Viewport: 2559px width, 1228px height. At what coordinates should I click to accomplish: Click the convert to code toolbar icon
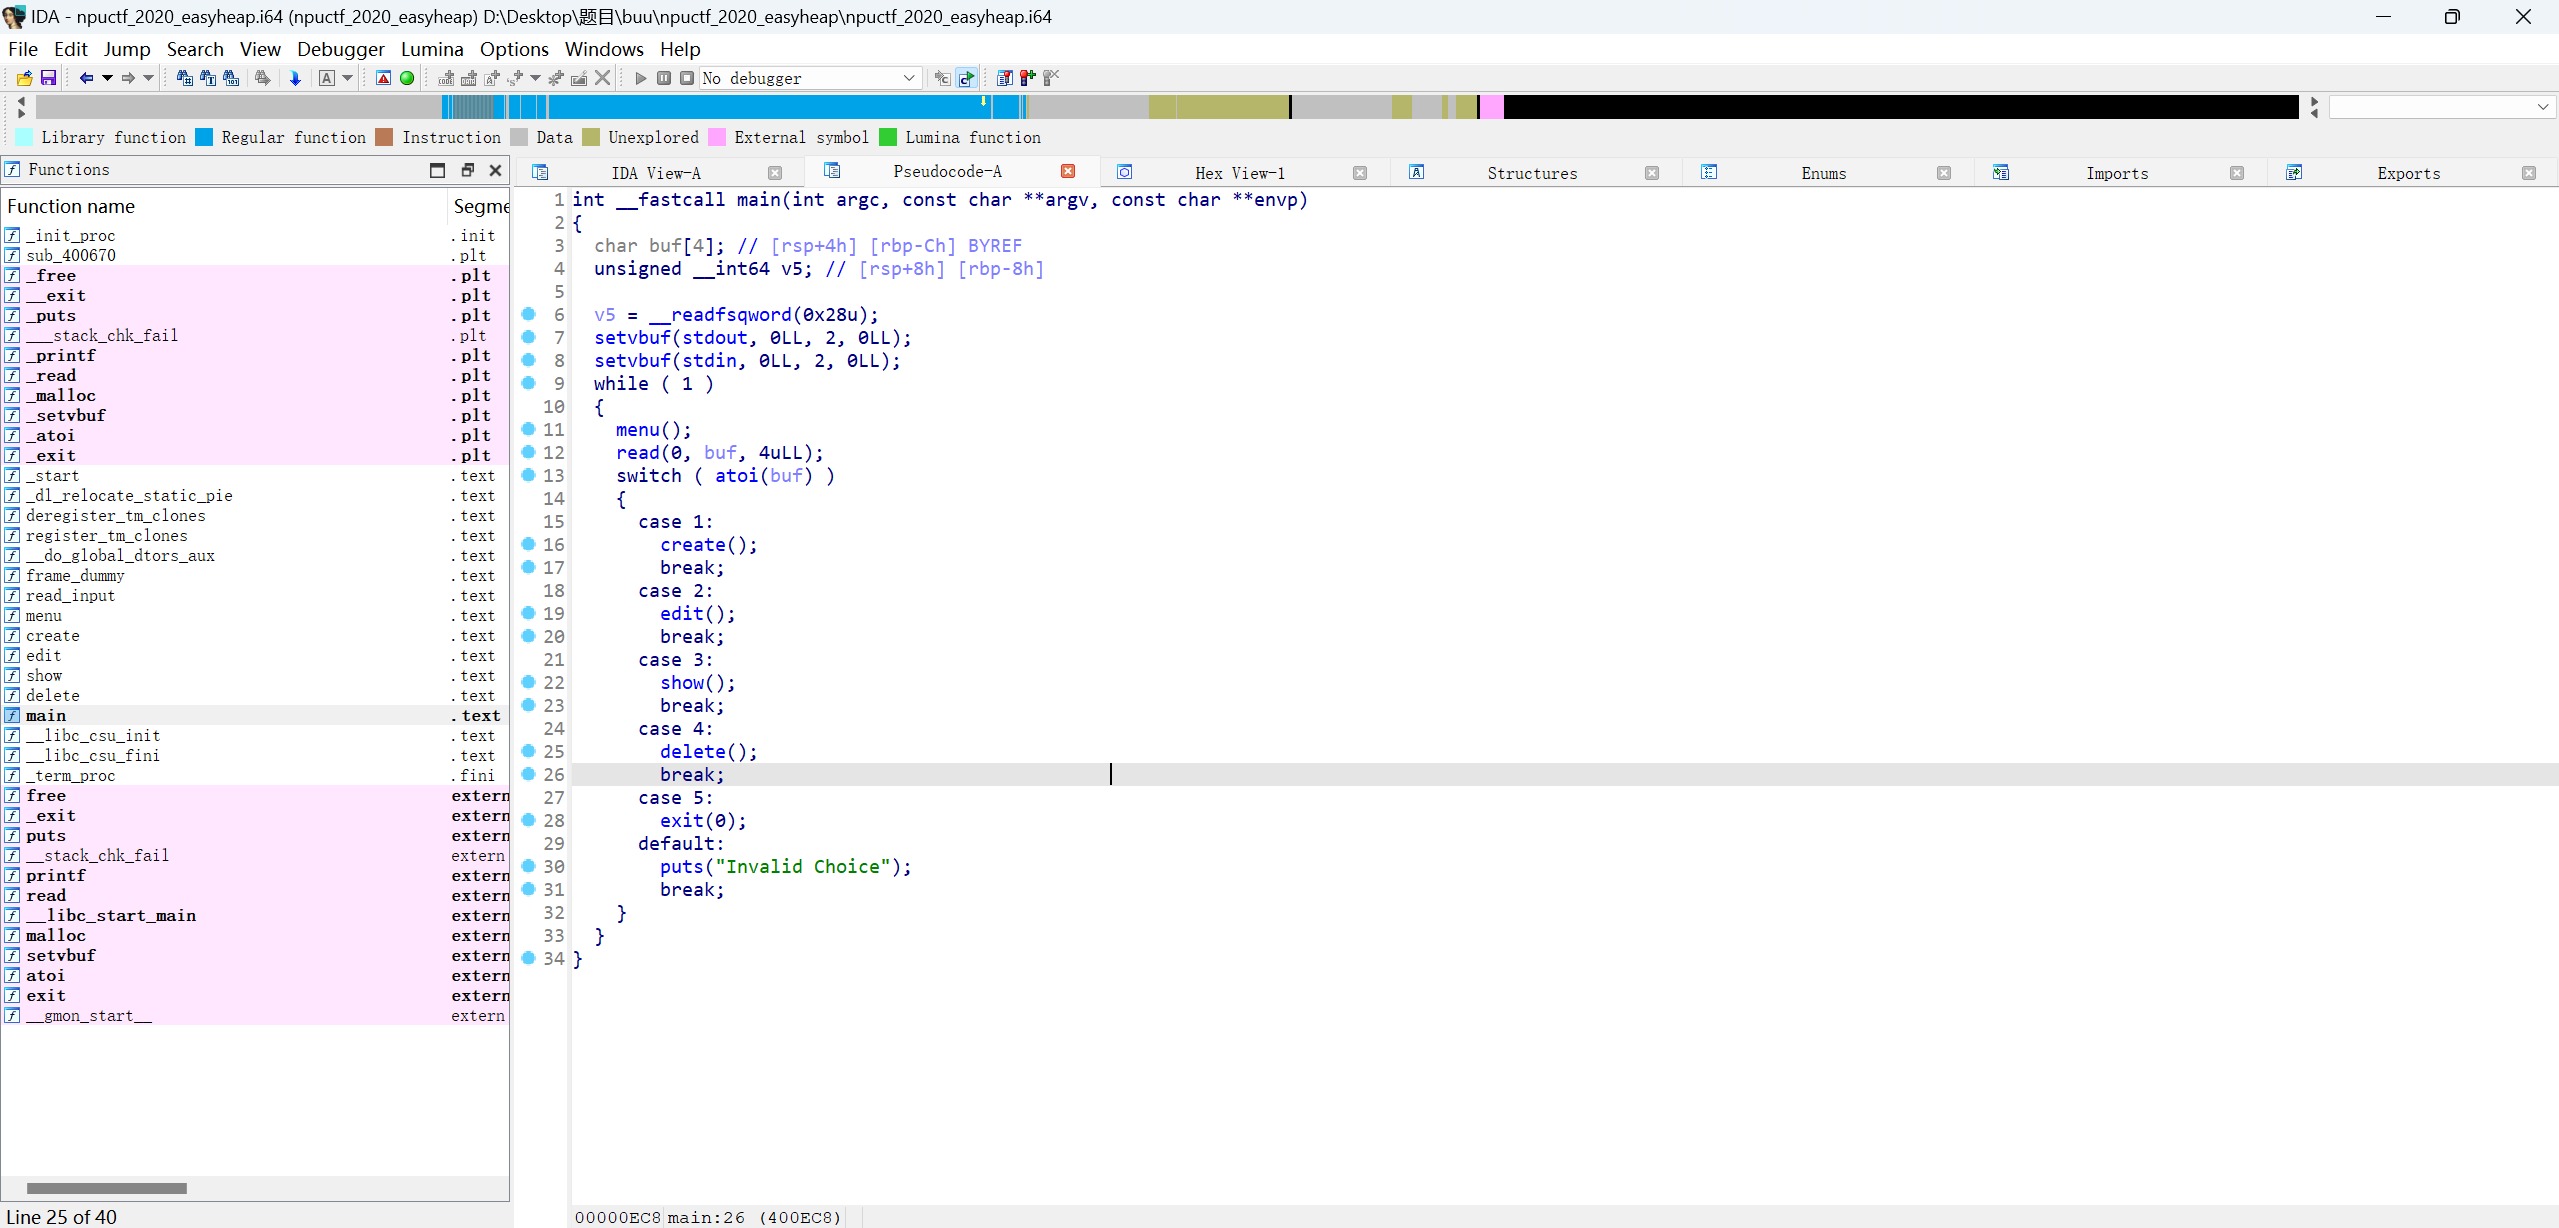click(x=446, y=78)
